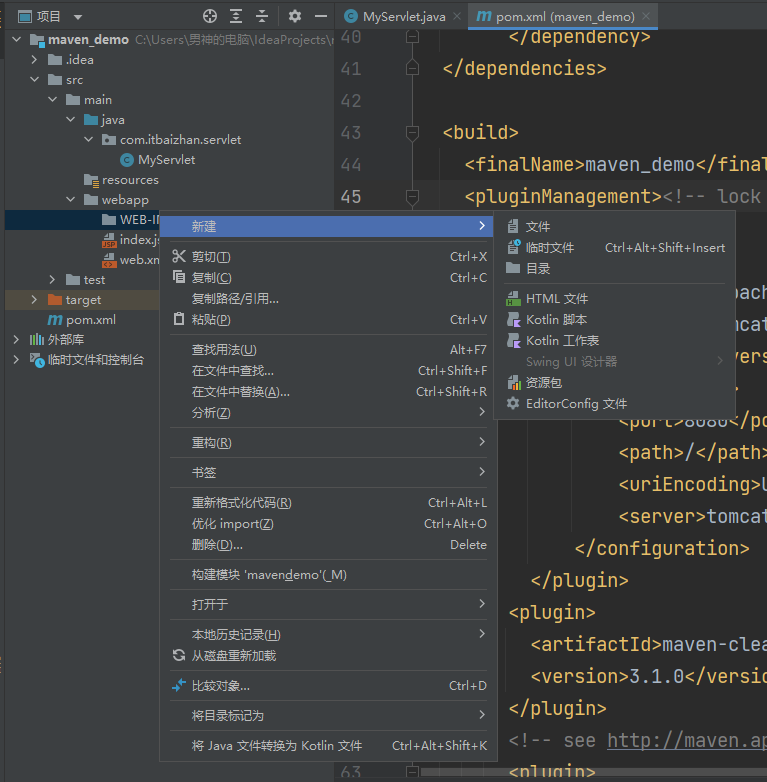767x782 pixels.
Task: Open the 分析 submenu
Action: tap(328, 412)
